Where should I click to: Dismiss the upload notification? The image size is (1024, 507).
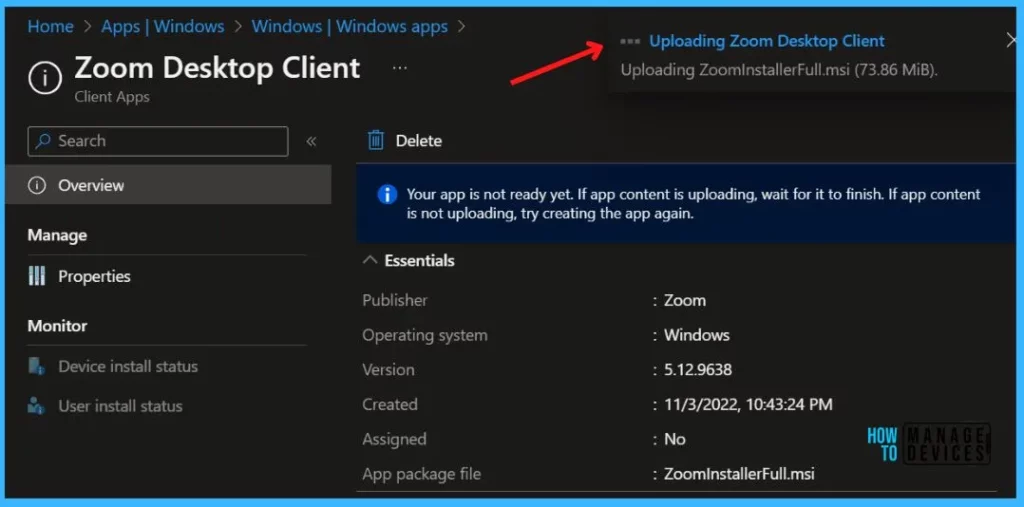(x=1011, y=41)
